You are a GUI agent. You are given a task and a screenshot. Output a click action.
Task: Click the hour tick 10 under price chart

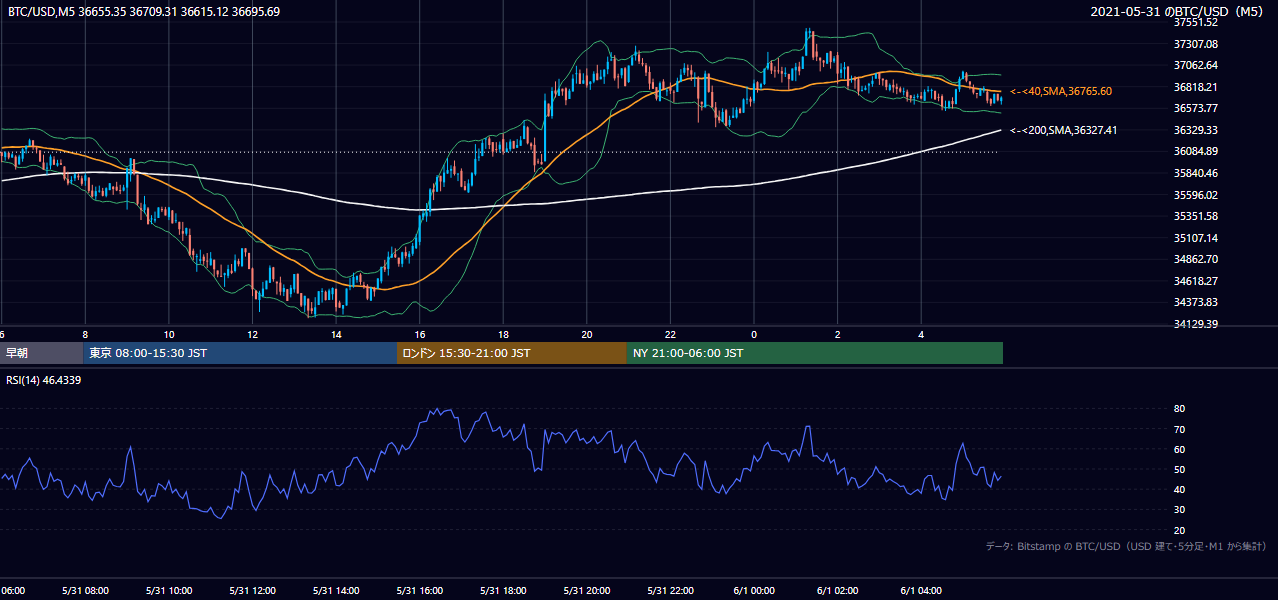[169, 335]
